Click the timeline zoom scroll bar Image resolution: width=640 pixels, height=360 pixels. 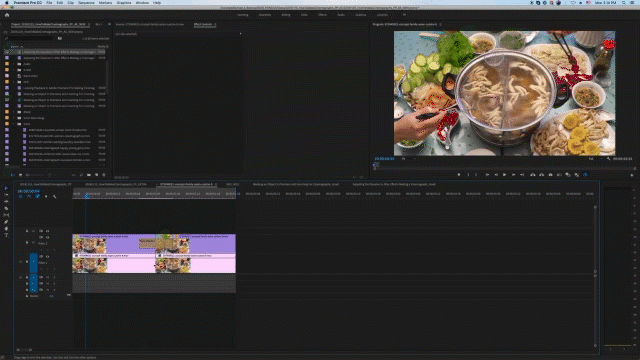(24, 350)
